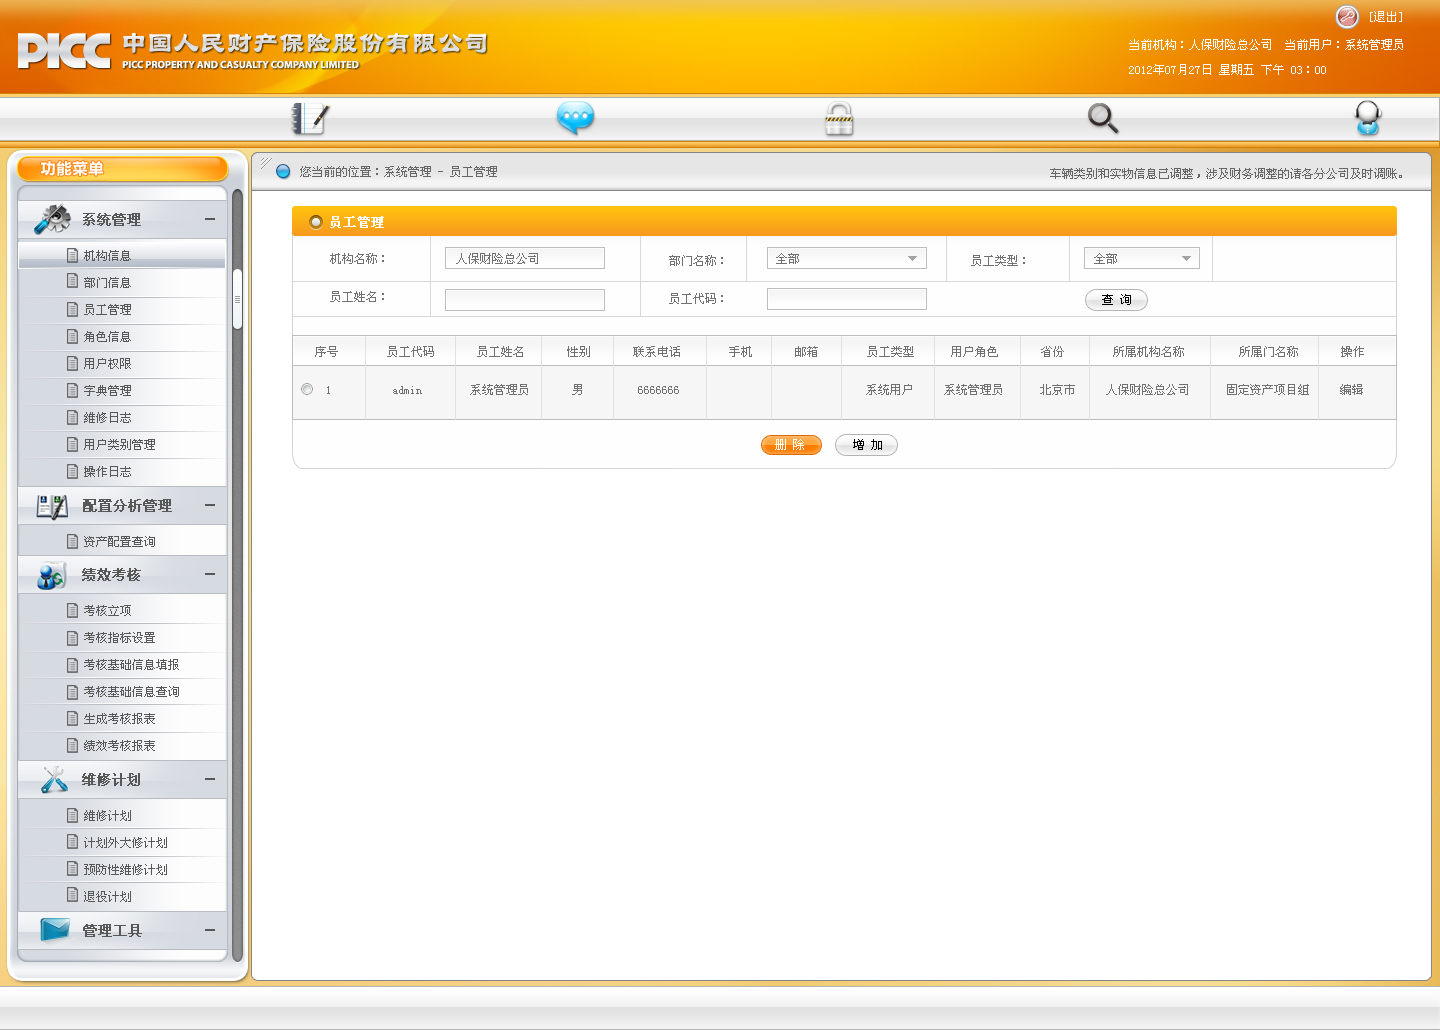Click the 配置分析管理 book icon

pyautogui.click(x=52, y=506)
